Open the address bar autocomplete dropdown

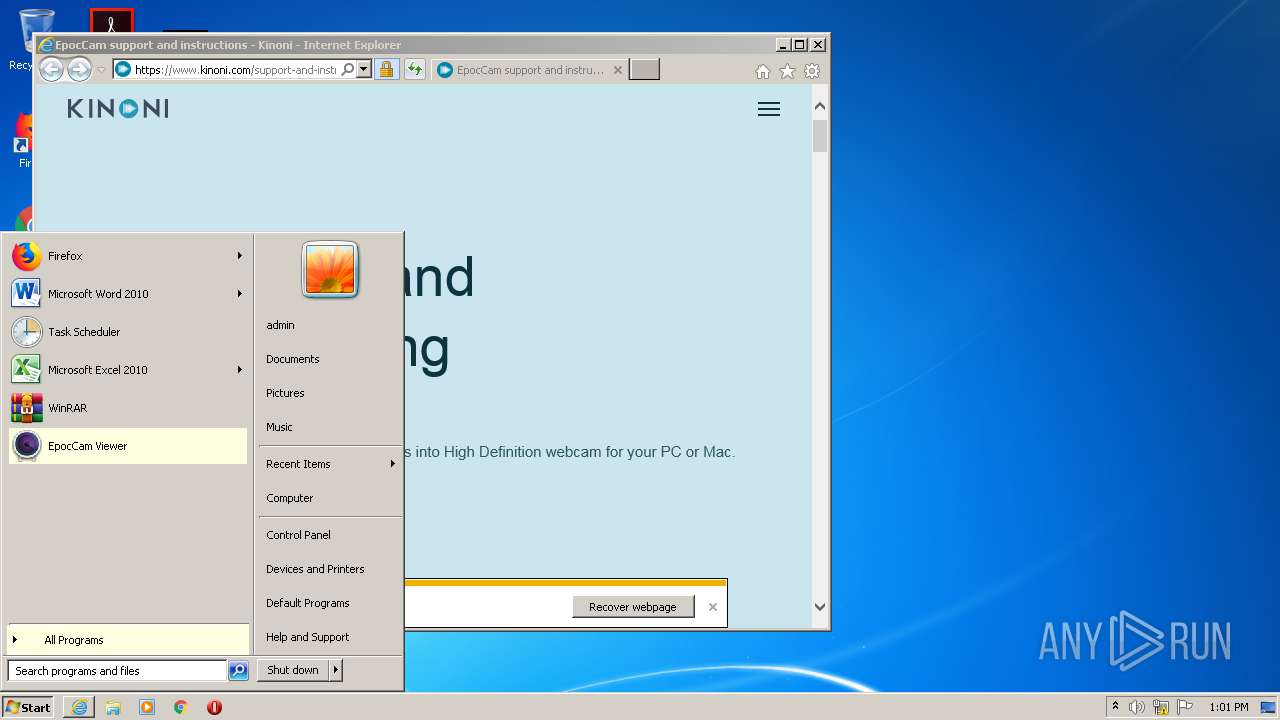[x=364, y=70]
